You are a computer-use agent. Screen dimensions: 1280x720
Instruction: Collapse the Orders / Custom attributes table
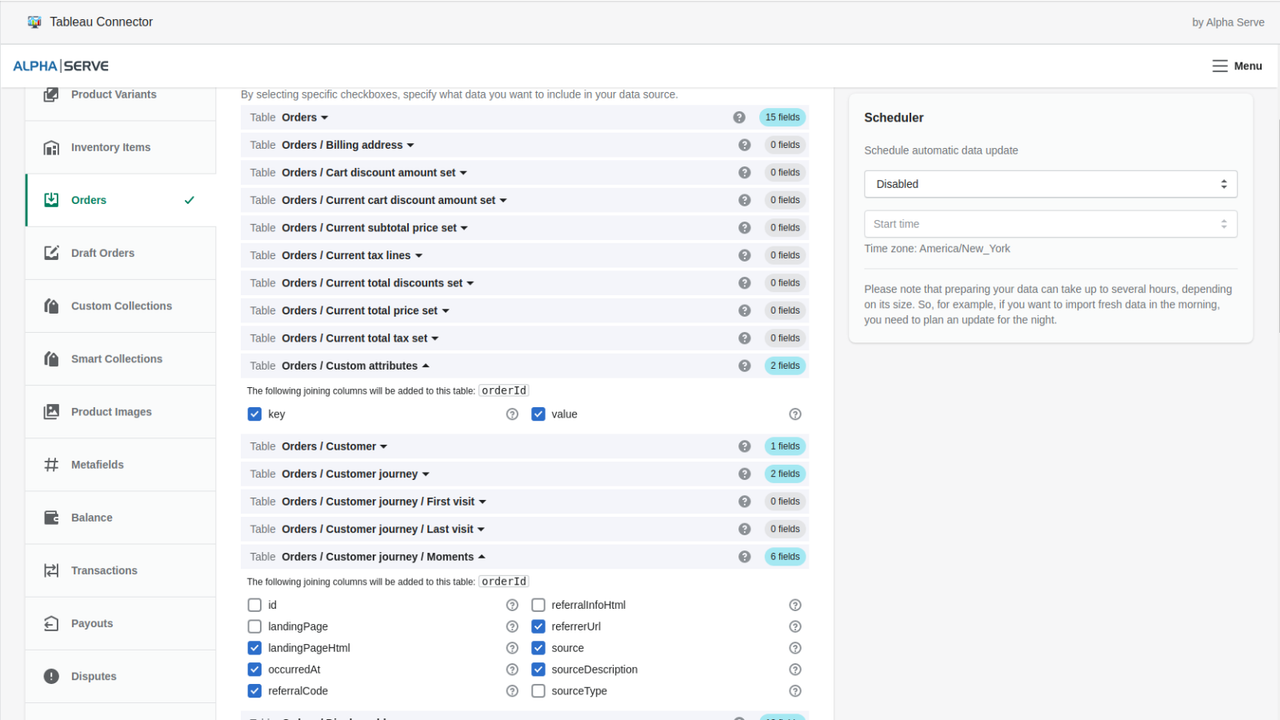point(427,365)
